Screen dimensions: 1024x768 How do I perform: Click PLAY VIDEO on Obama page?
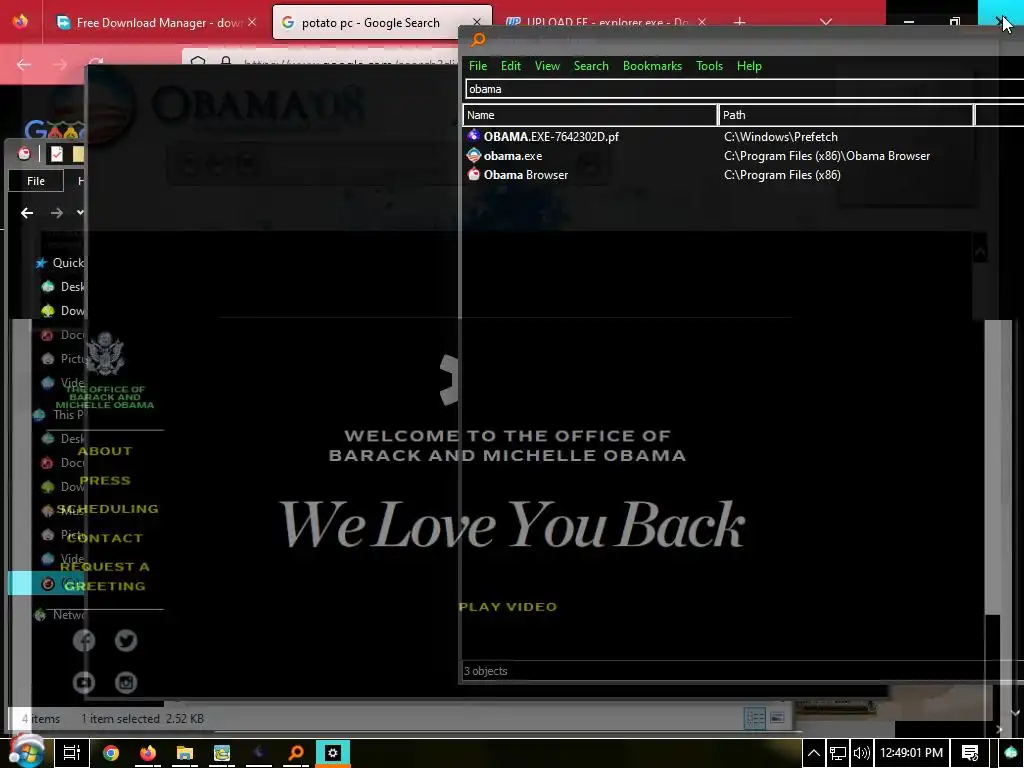pos(507,607)
